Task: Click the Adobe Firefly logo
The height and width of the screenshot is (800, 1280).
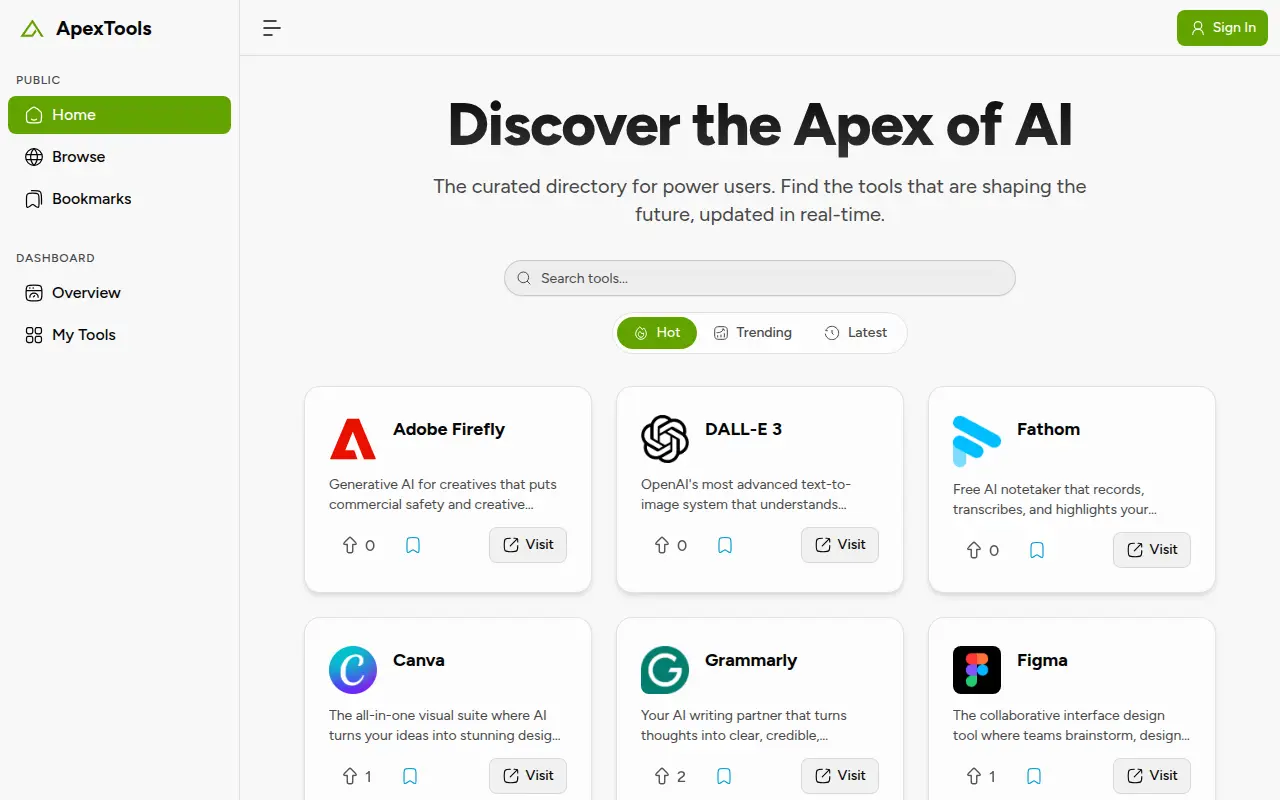Action: (353, 439)
